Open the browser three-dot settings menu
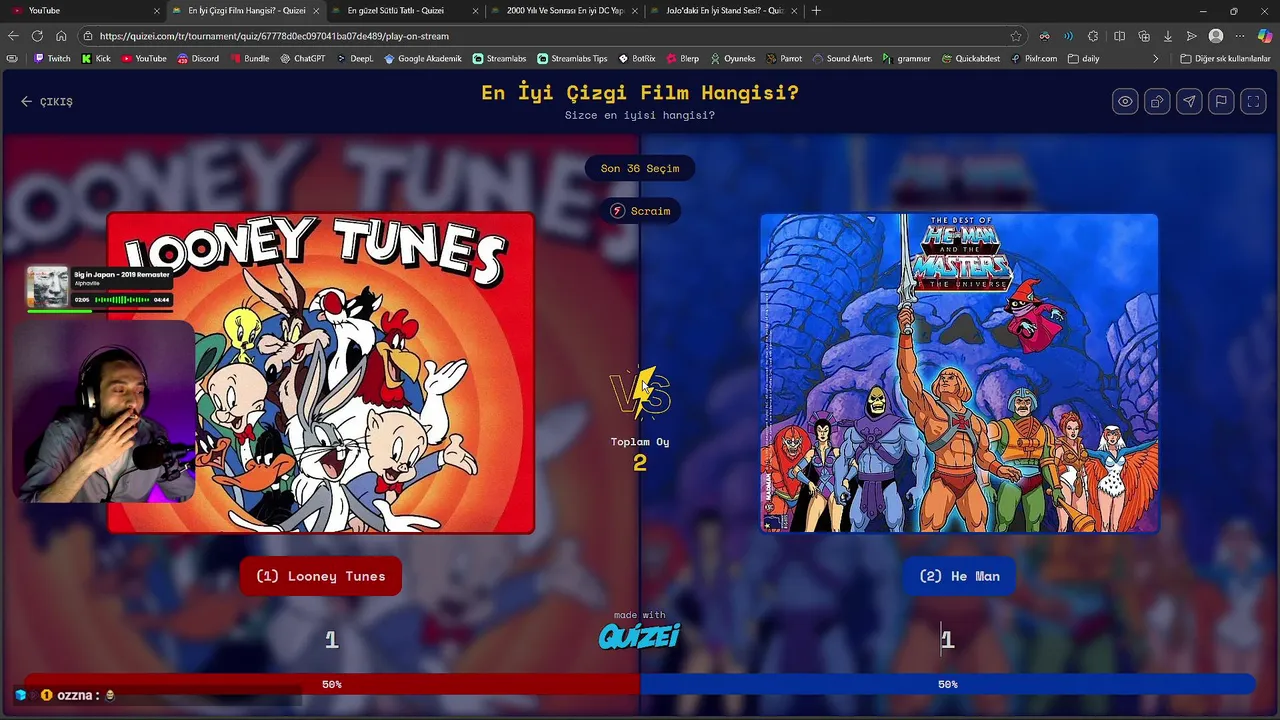The height and width of the screenshot is (720, 1280). [x=1240, y=36]
